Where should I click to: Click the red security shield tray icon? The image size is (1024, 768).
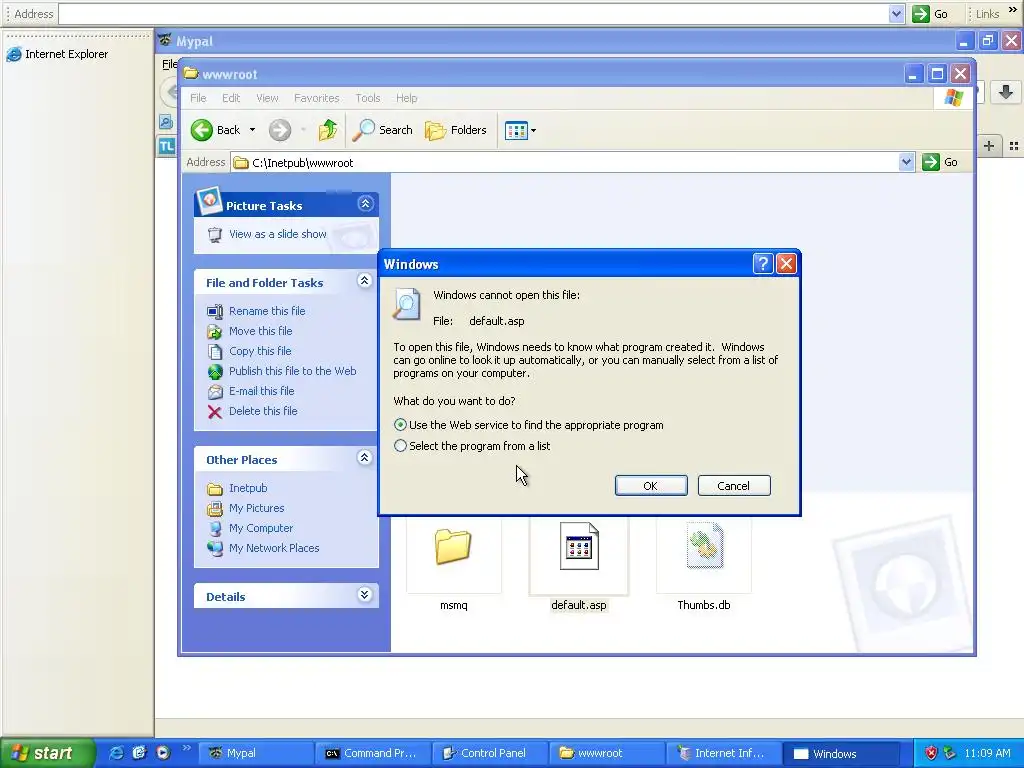pos(931,753)
